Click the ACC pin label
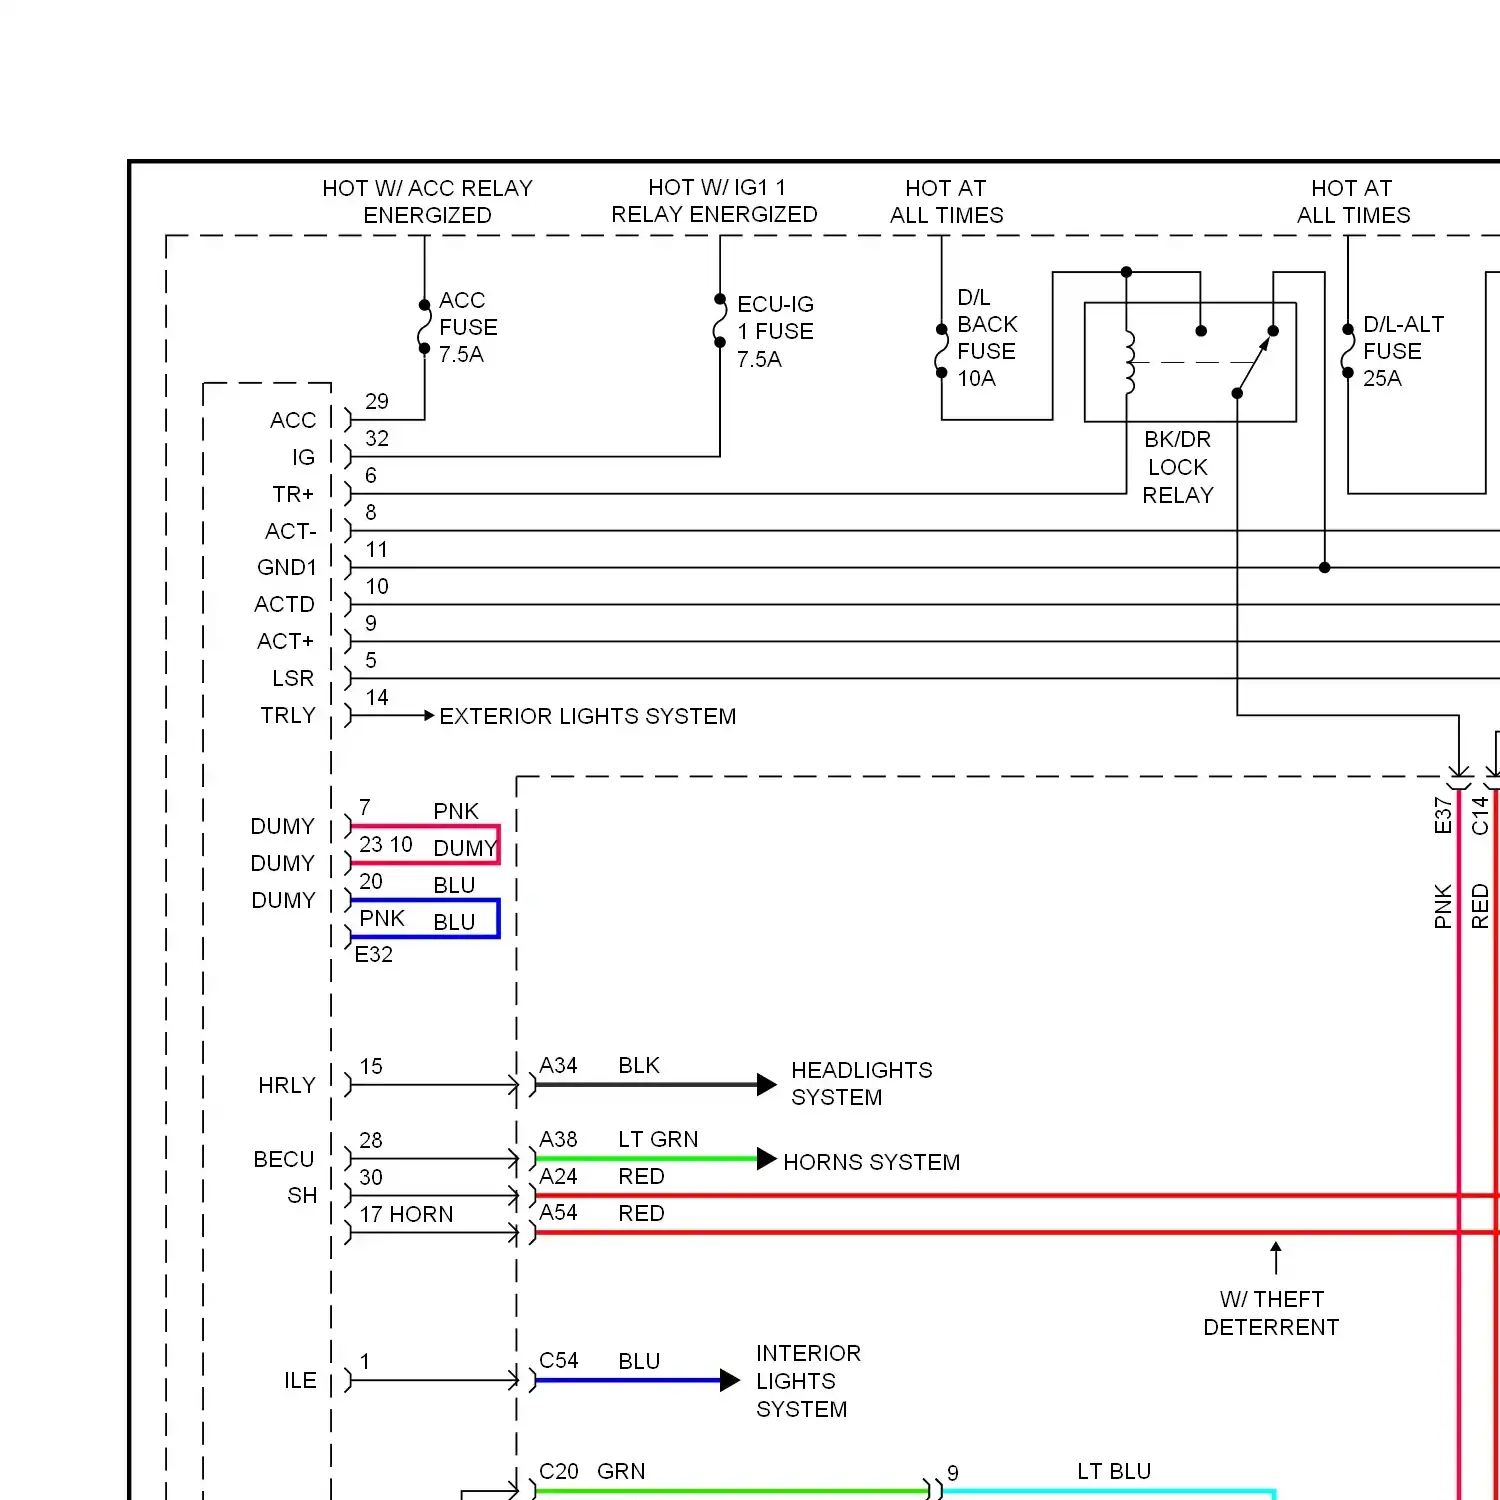The width and height of the screenshot is (1500, 1500). (293, 420)
